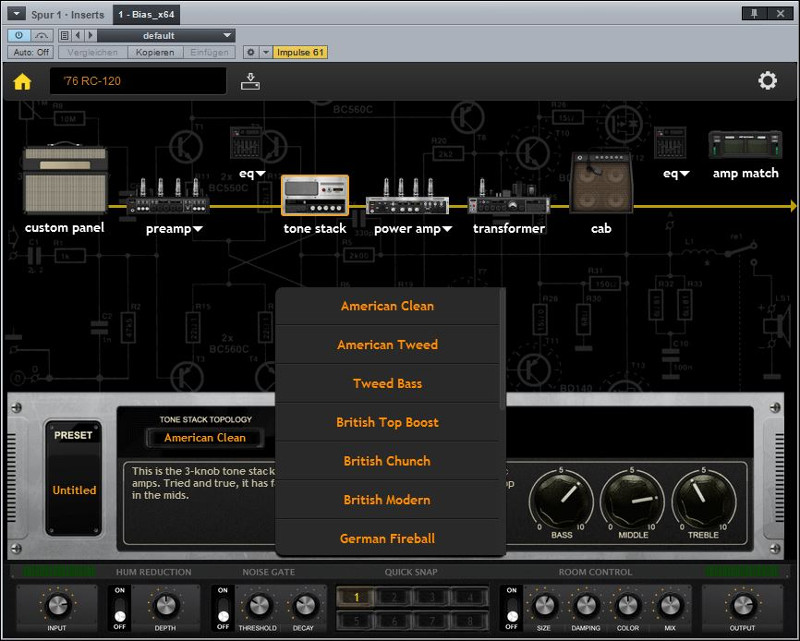
Task: Go to the next host preset
Action: [x=90, y=36]
